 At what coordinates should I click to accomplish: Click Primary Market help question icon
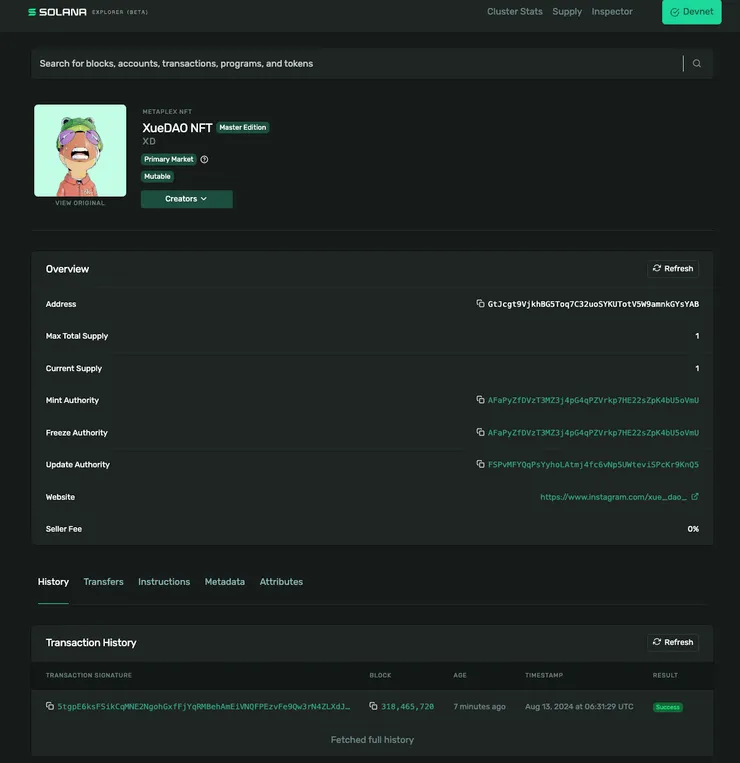point(204,159)
